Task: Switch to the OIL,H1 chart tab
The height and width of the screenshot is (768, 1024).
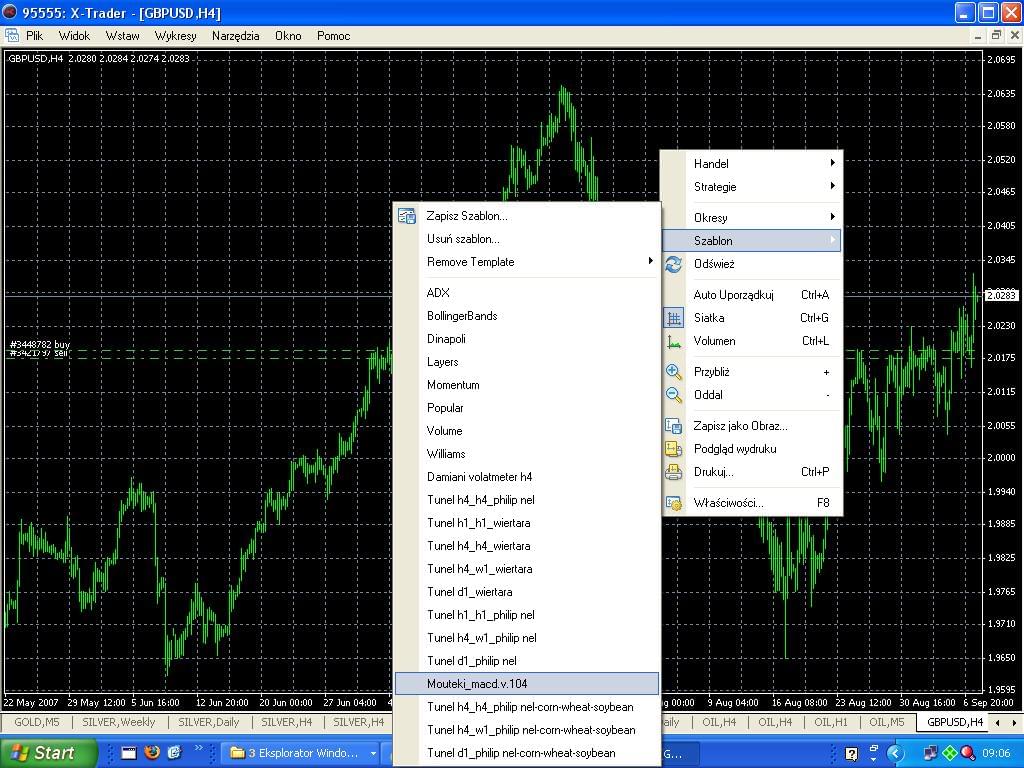Action: click(x=831, y=722)
